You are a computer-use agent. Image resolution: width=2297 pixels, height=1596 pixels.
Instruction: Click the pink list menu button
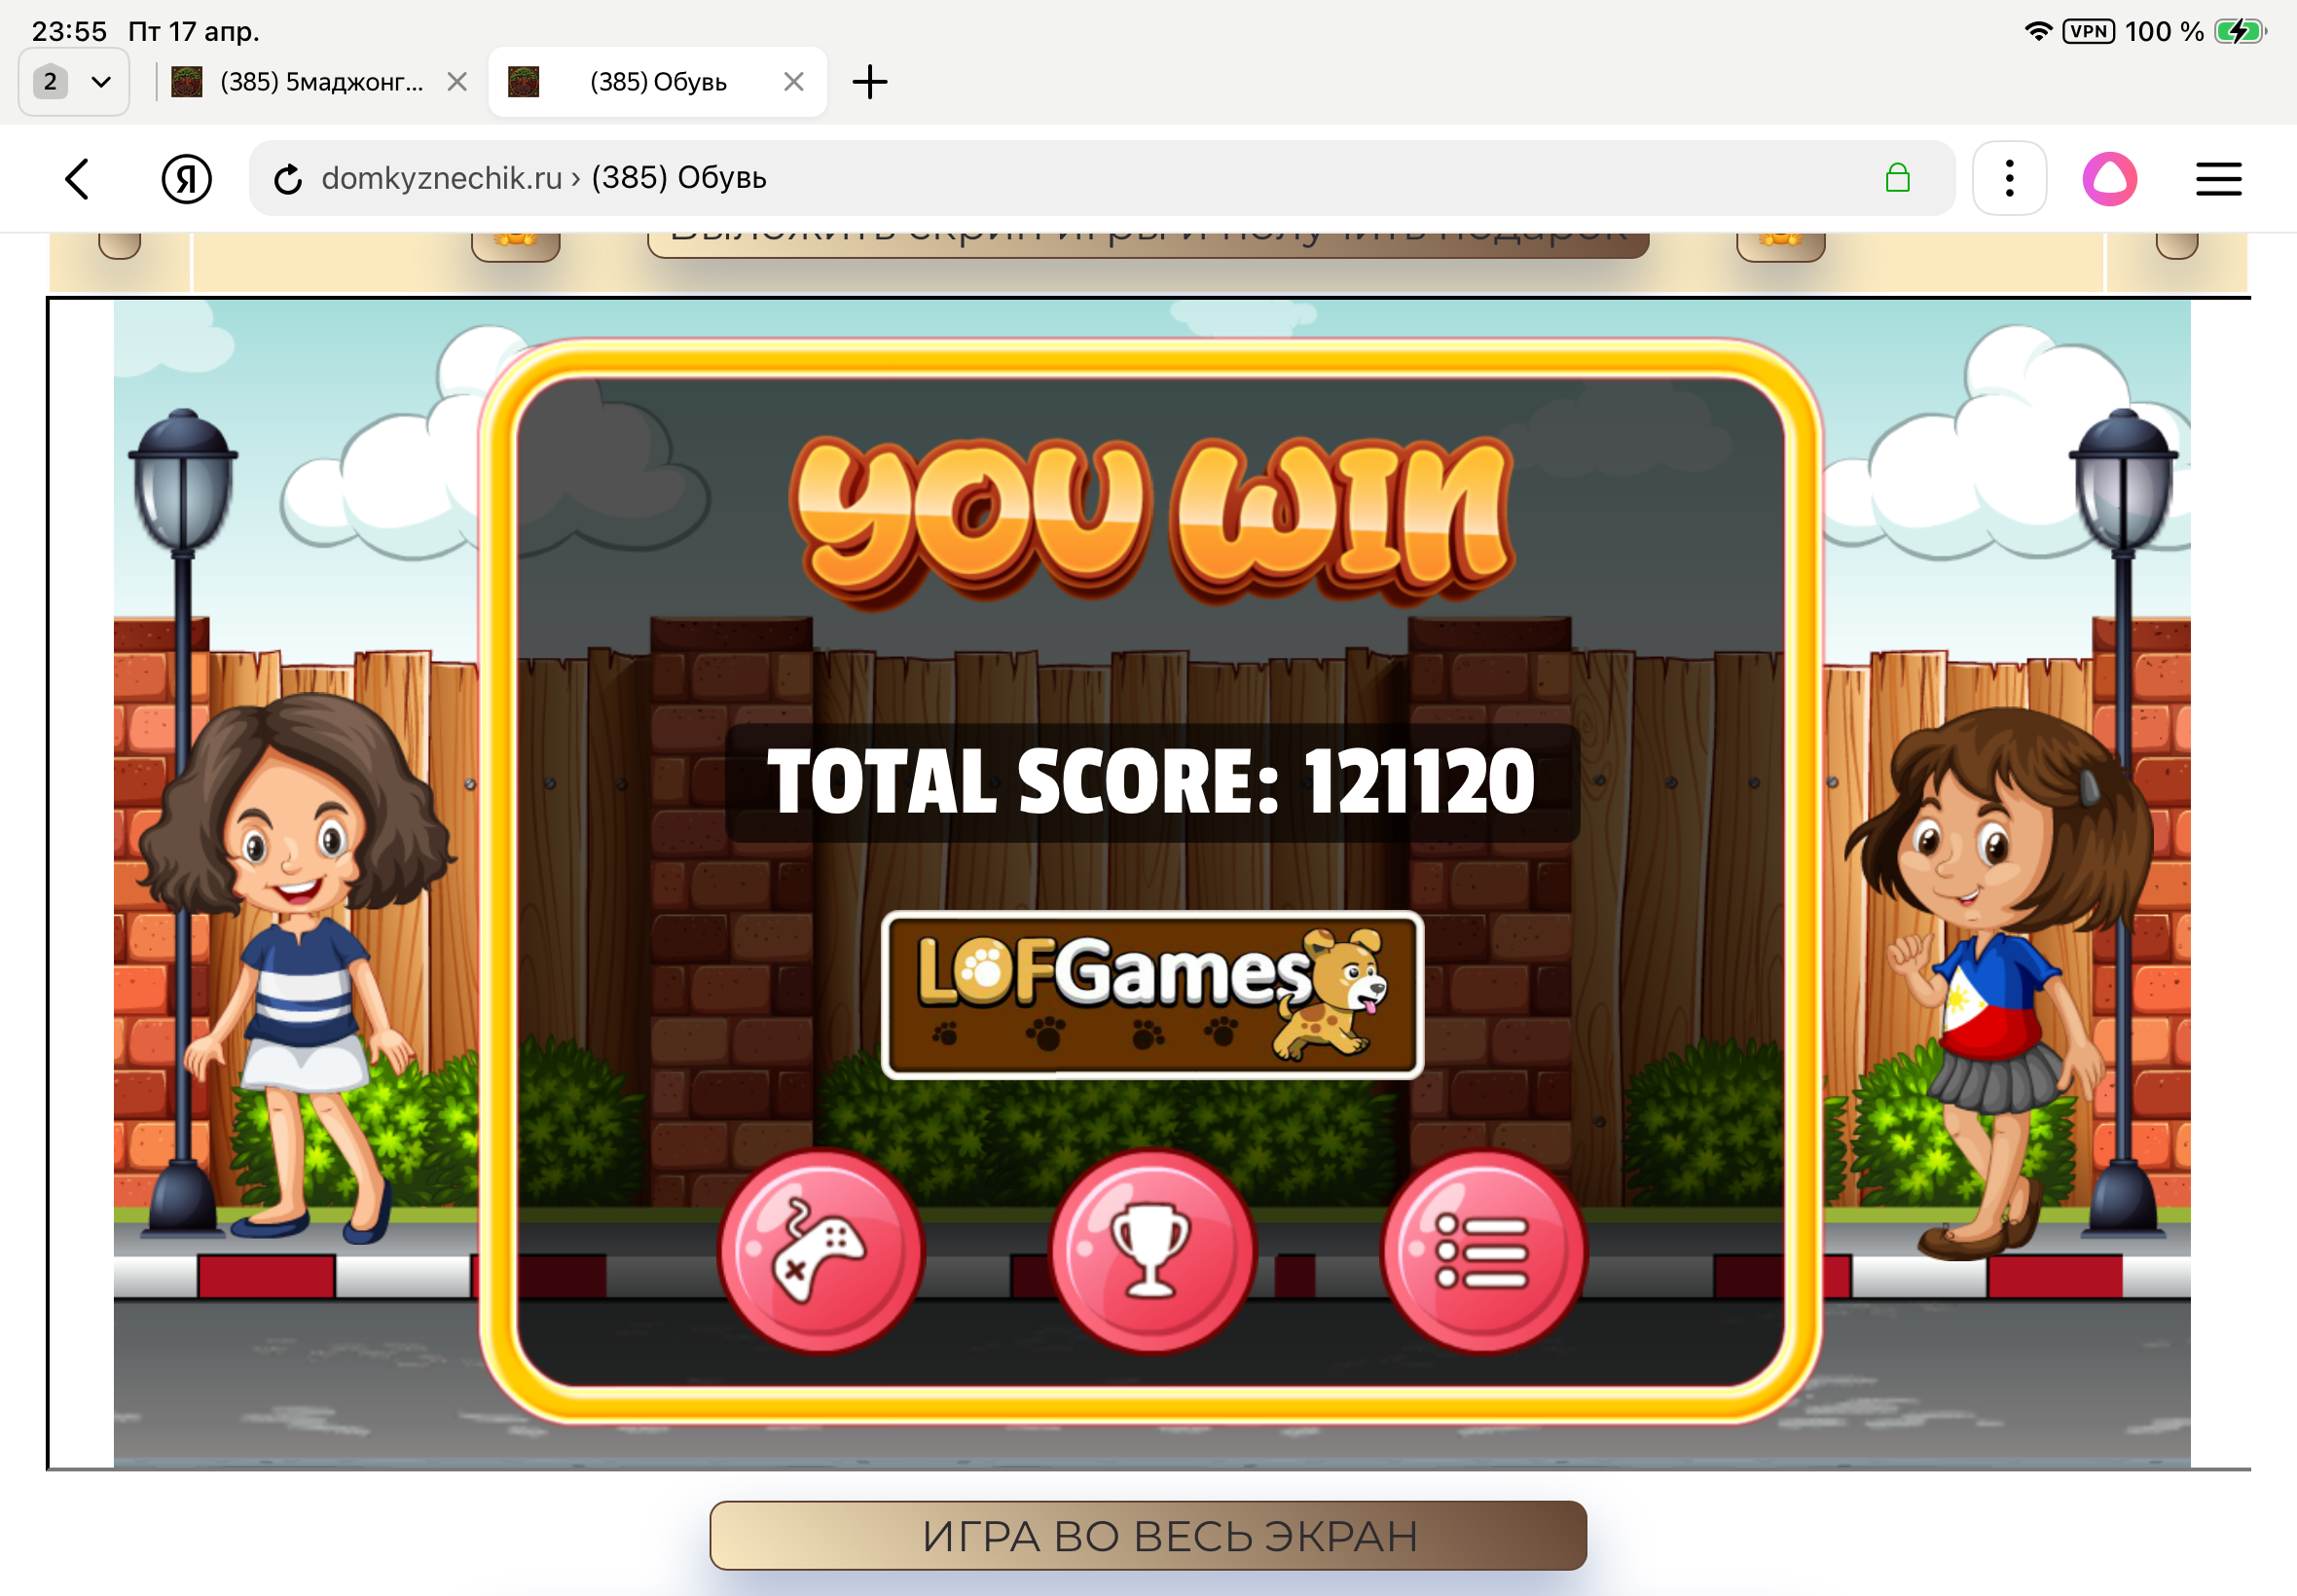(x=1483, y=1251)
